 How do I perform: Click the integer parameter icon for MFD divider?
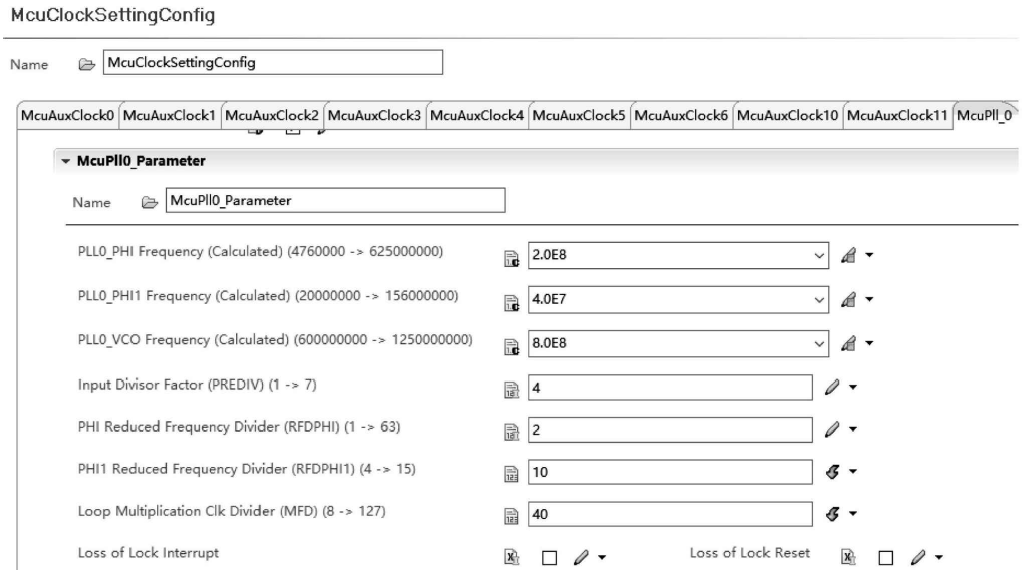tap(511, 516)
